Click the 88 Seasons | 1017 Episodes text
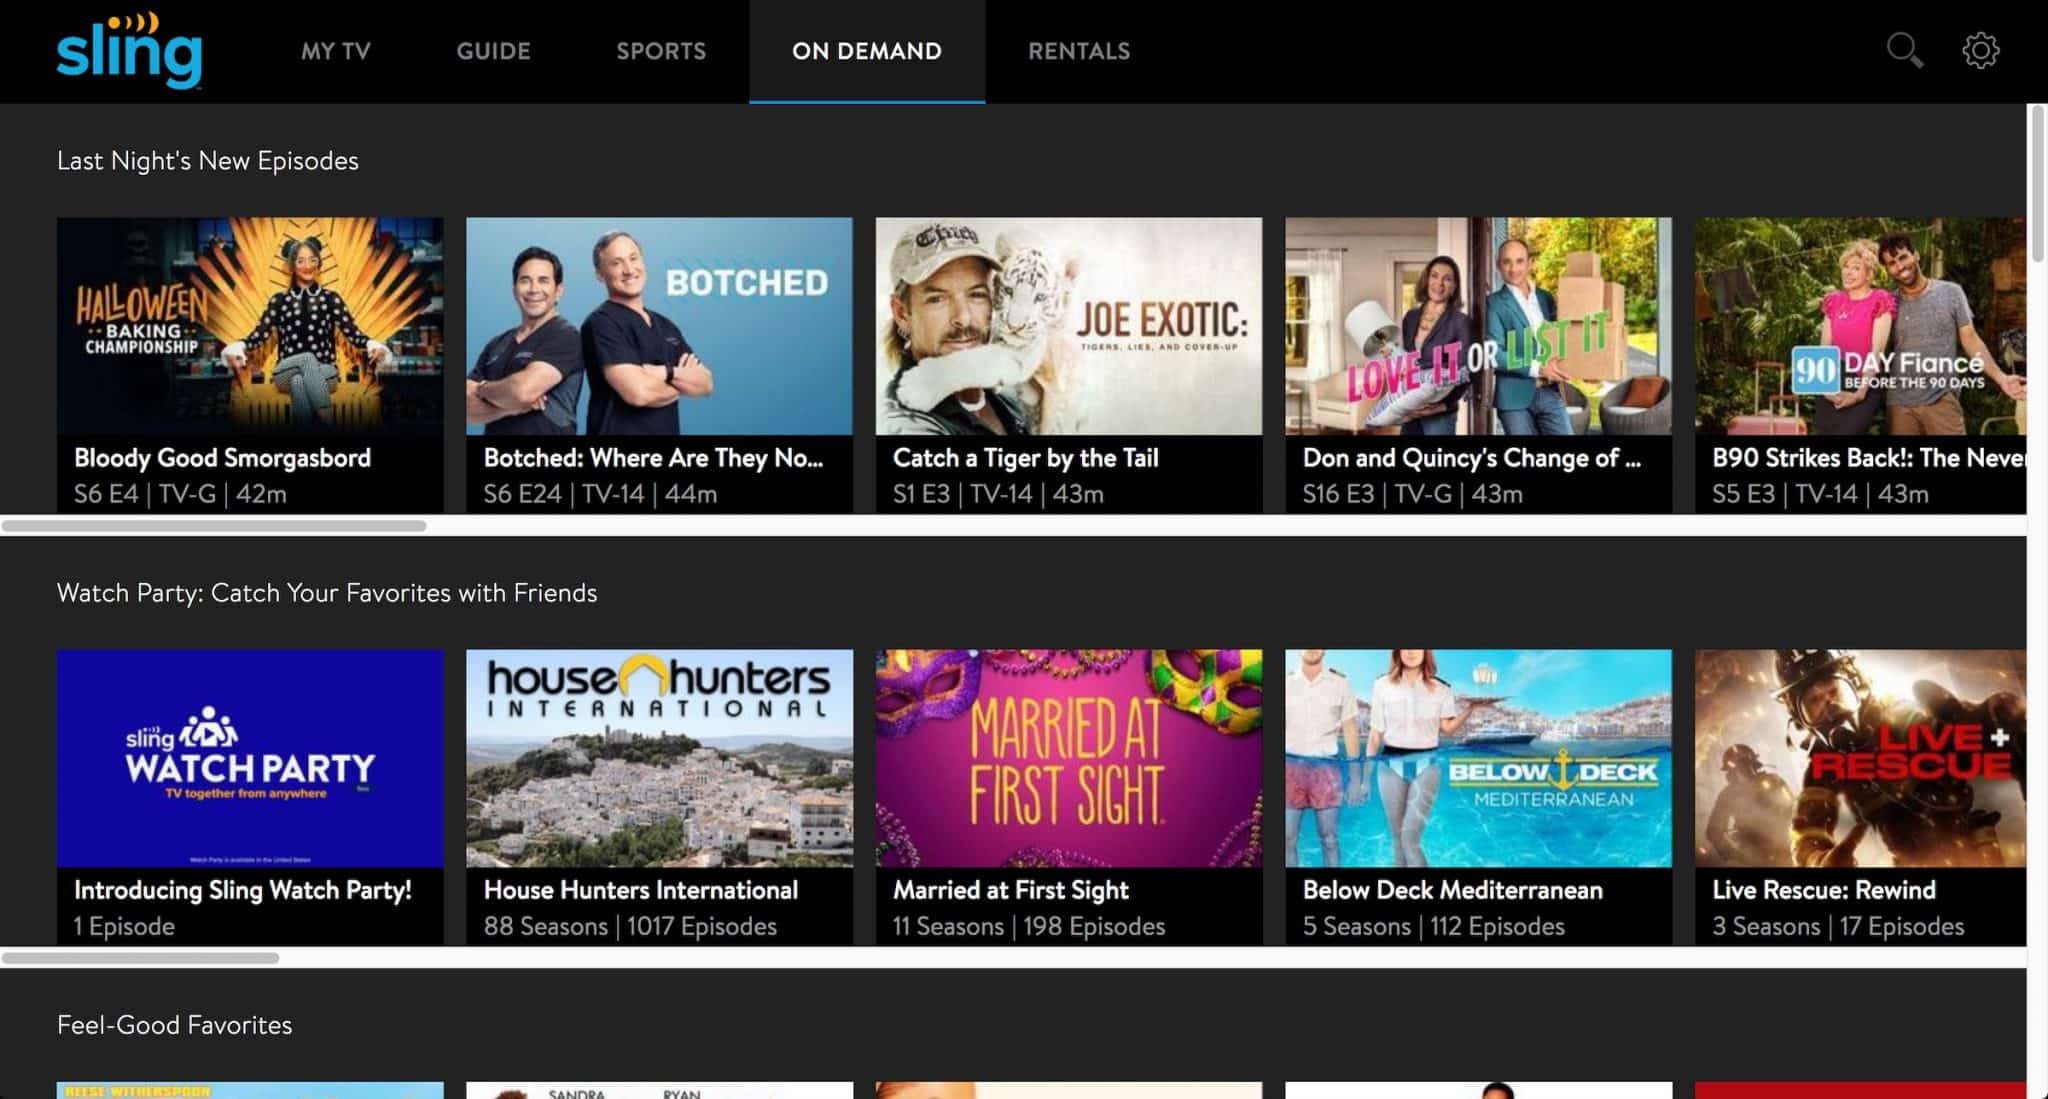Image resolution: width=2048 pixels, height=1099 pixels. 630,926
